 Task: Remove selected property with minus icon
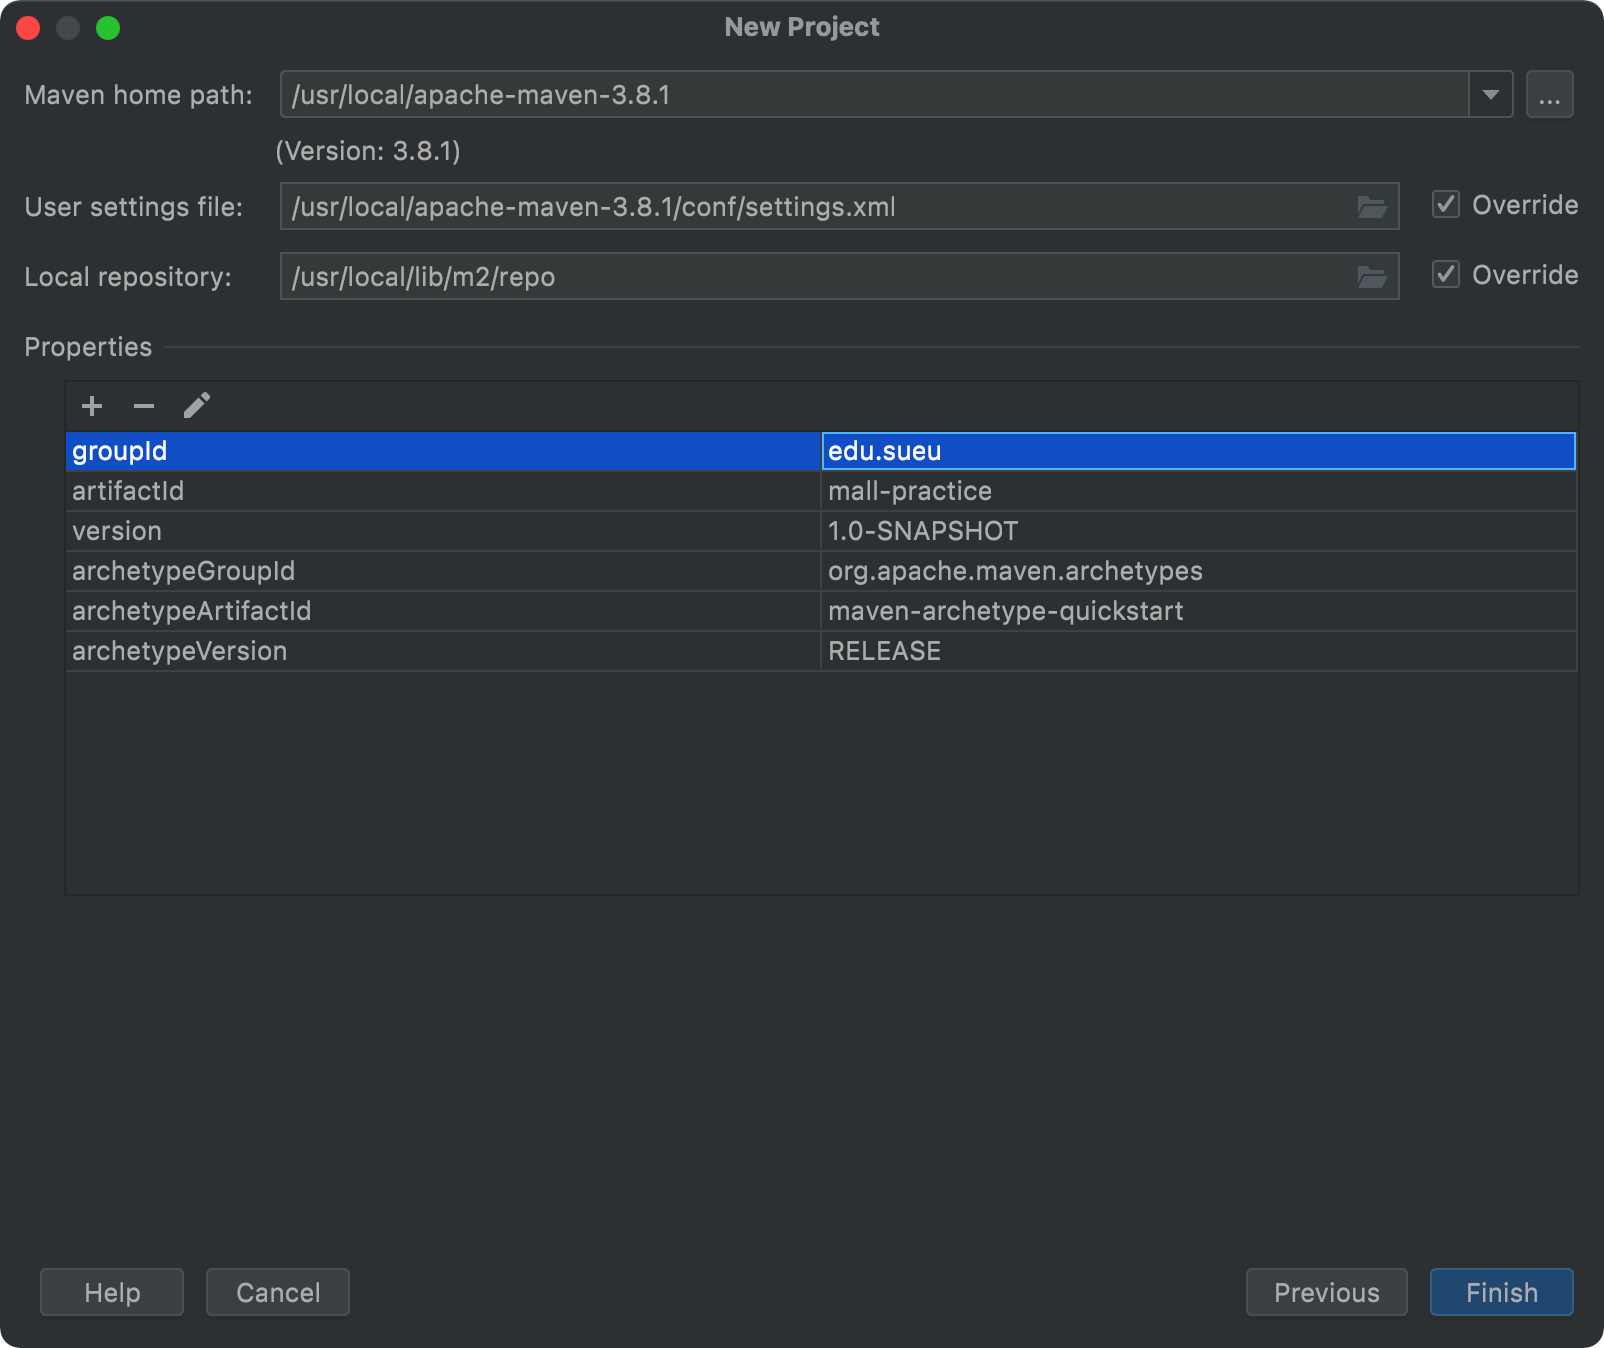click(144, 406)
